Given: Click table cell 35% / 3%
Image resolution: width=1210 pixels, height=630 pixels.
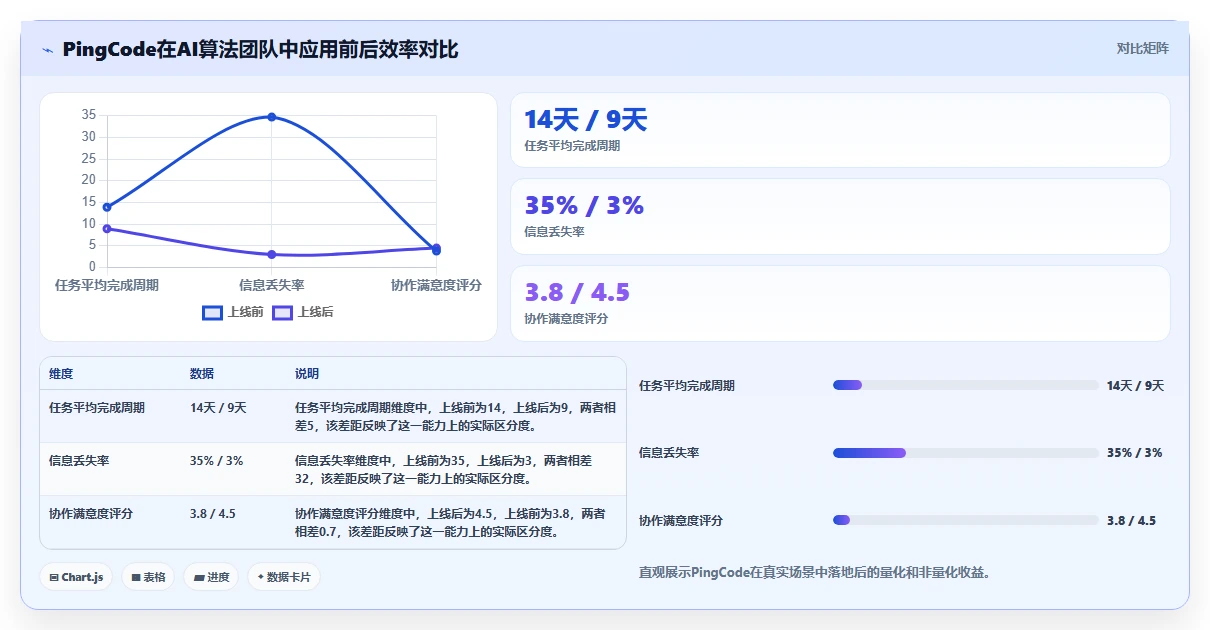Looking at the screenshot, I should 216,461.
